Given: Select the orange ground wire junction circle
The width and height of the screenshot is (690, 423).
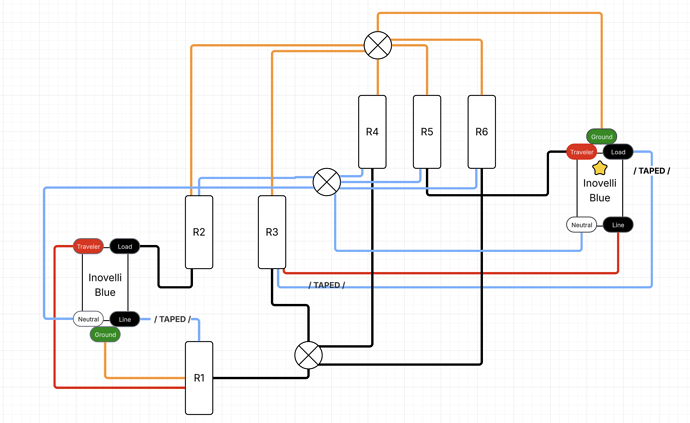Looking at the screenshot, I should pos(378,45).
